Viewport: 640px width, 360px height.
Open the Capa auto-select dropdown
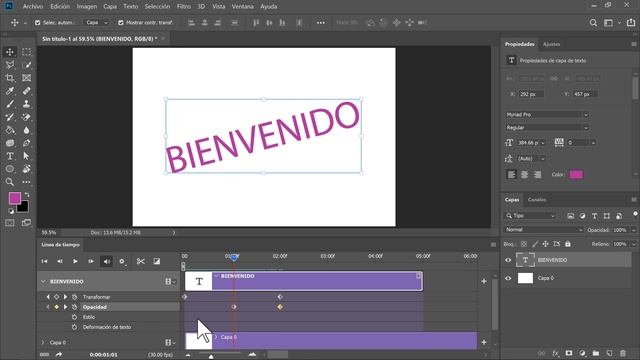[x=97, y=23]
